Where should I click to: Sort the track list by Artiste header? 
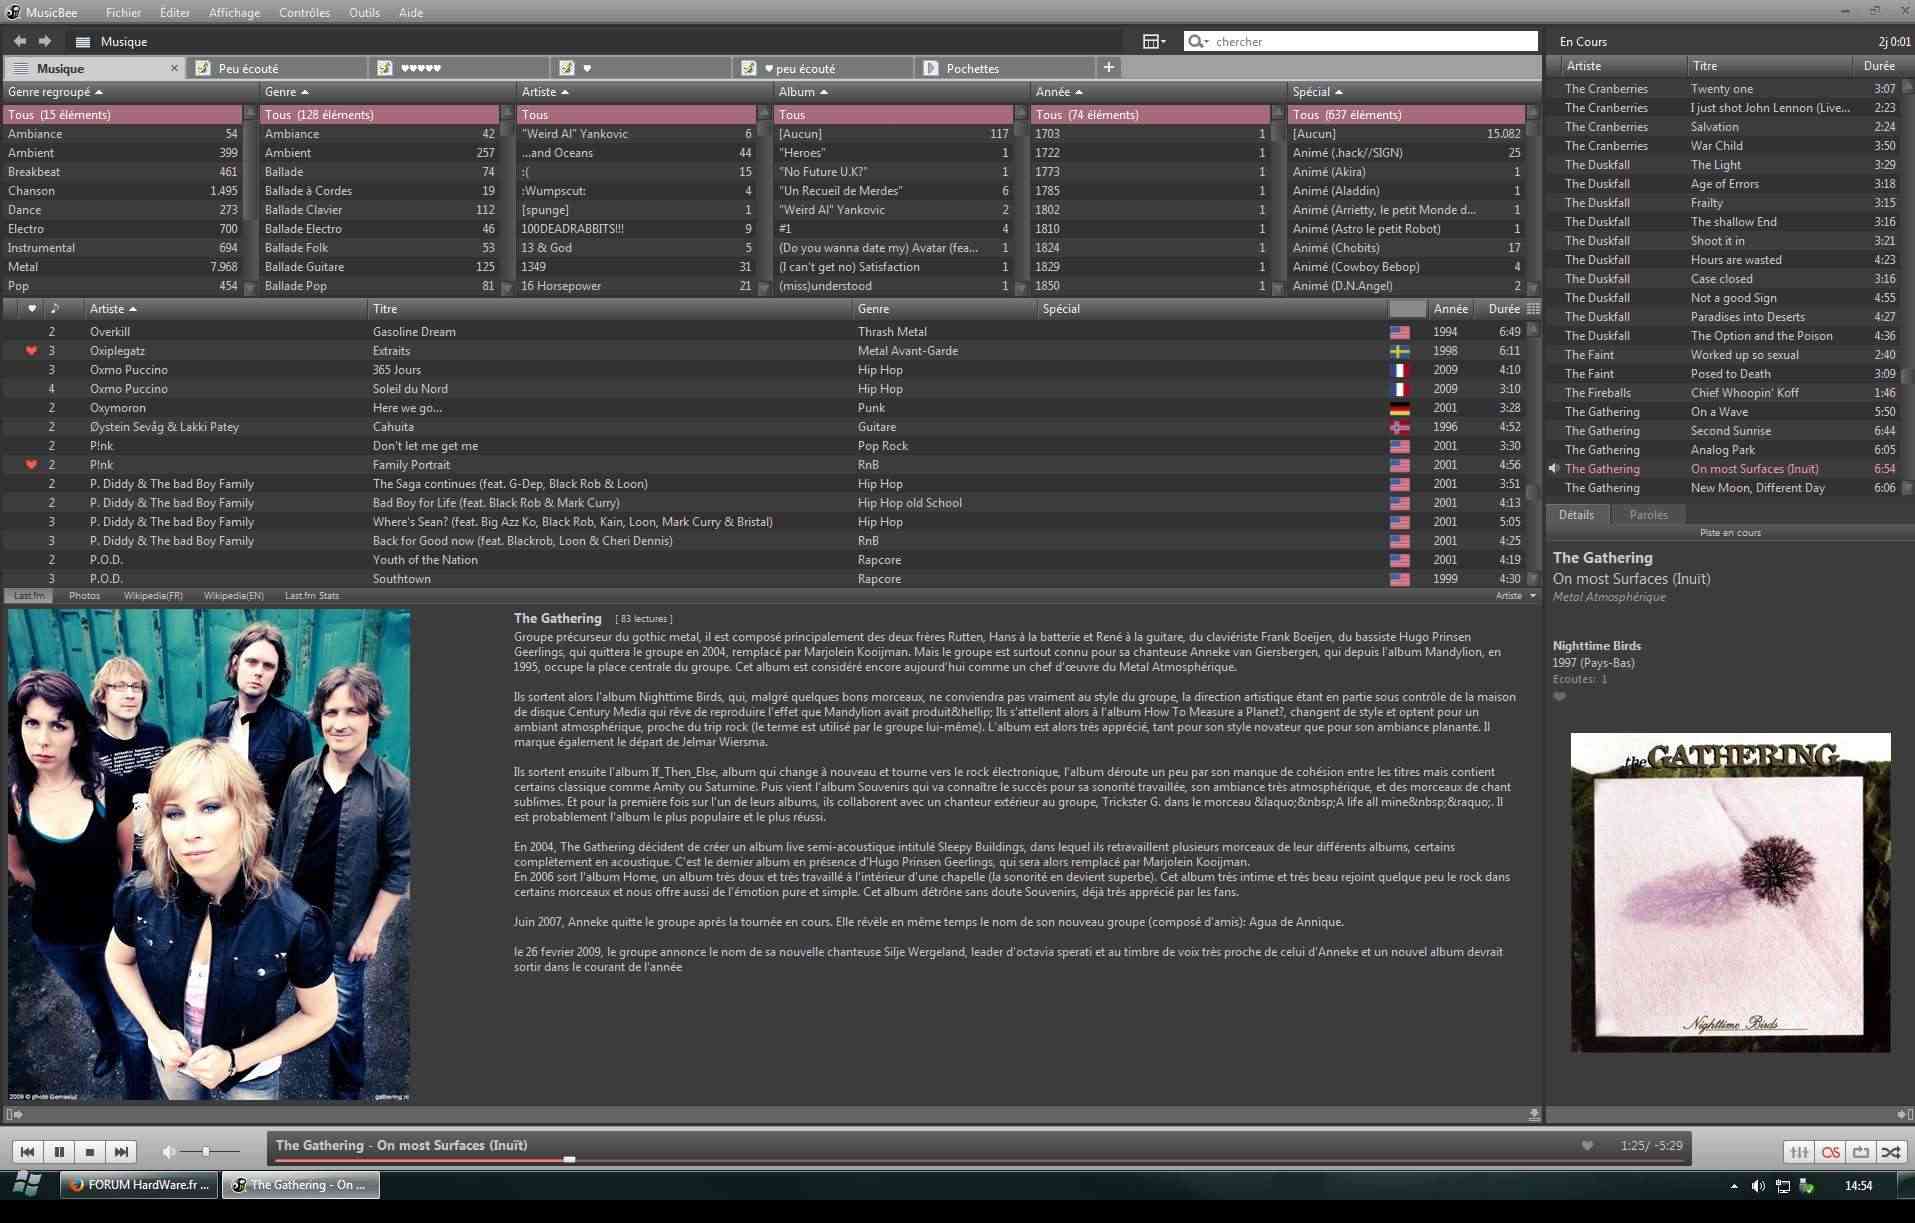pos(224,309)
